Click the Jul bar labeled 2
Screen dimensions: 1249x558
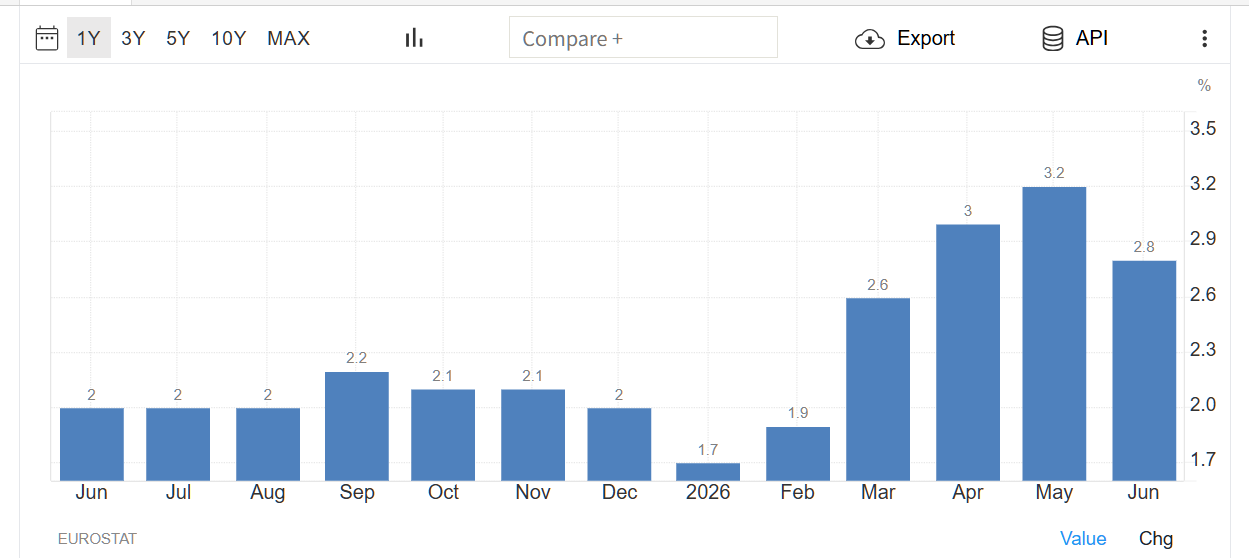178,444
